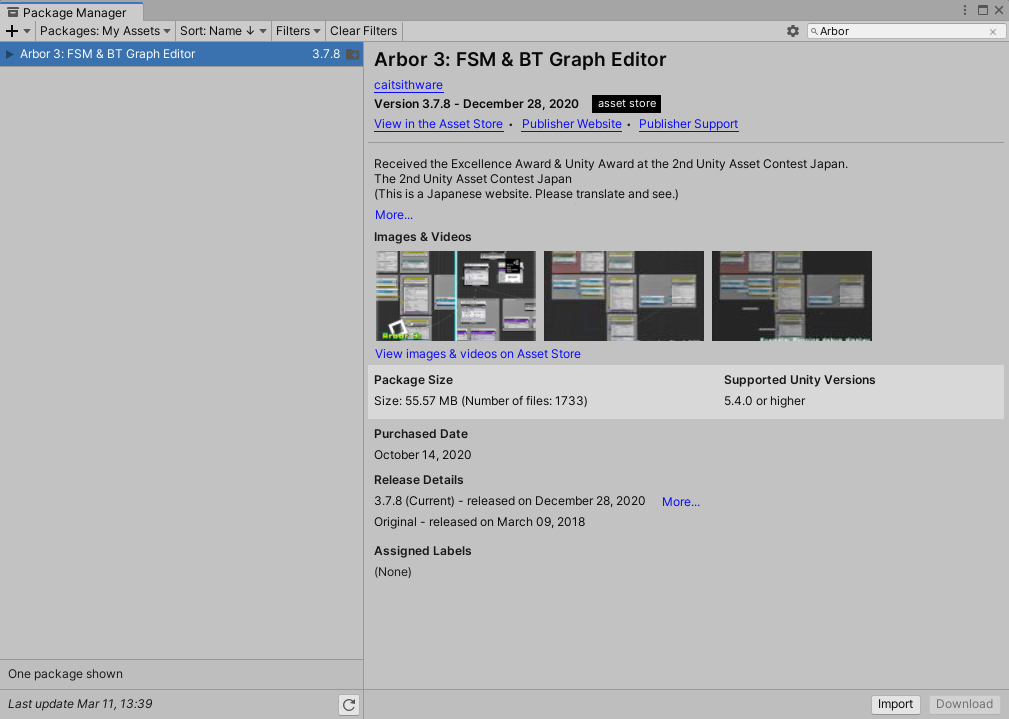Click the 5.4.0 or higher text

[x=764, y=401]
